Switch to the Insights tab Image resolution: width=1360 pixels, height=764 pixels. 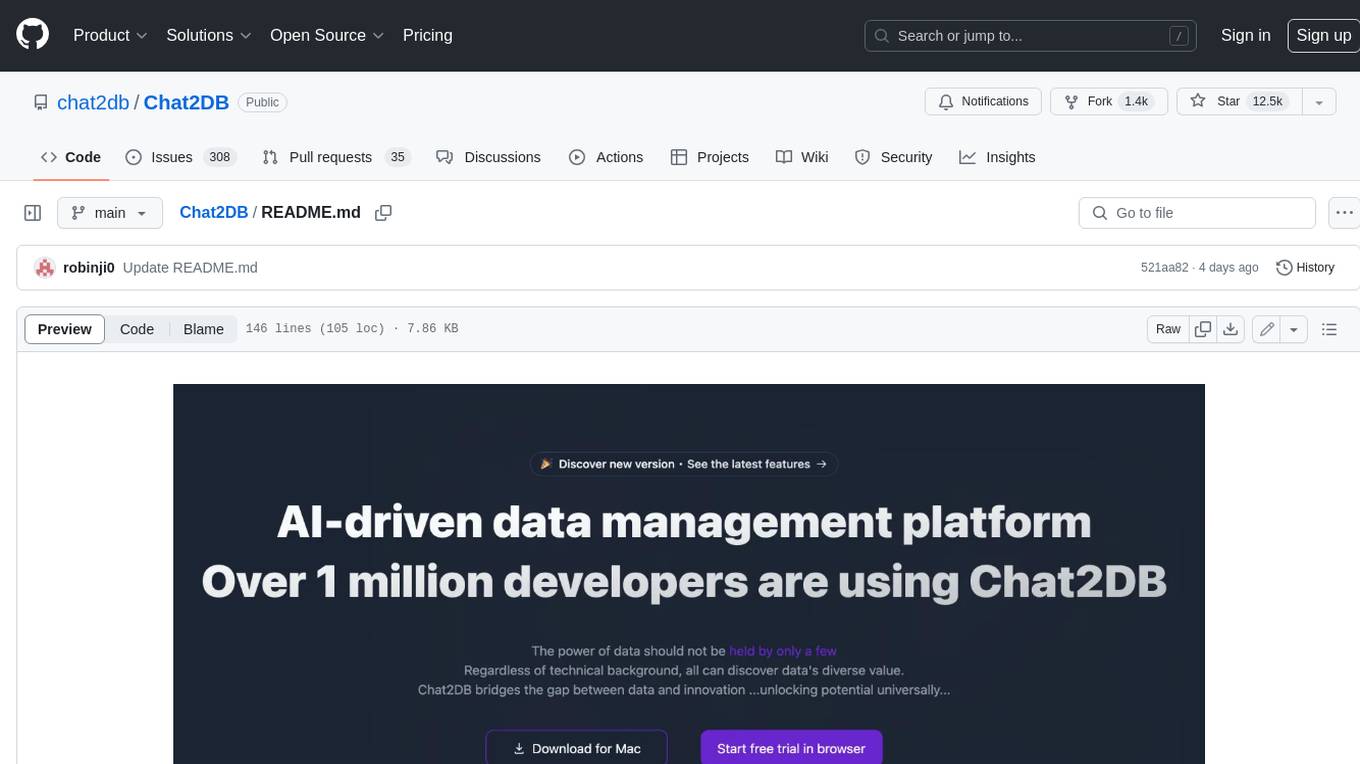tap(997, 157)
